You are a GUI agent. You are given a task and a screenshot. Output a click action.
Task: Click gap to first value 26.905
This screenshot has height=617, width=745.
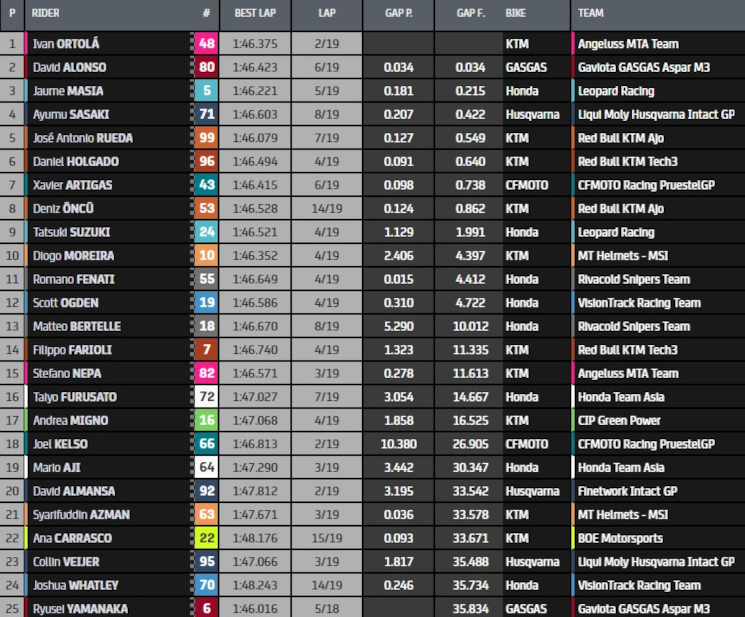(470, 444)
